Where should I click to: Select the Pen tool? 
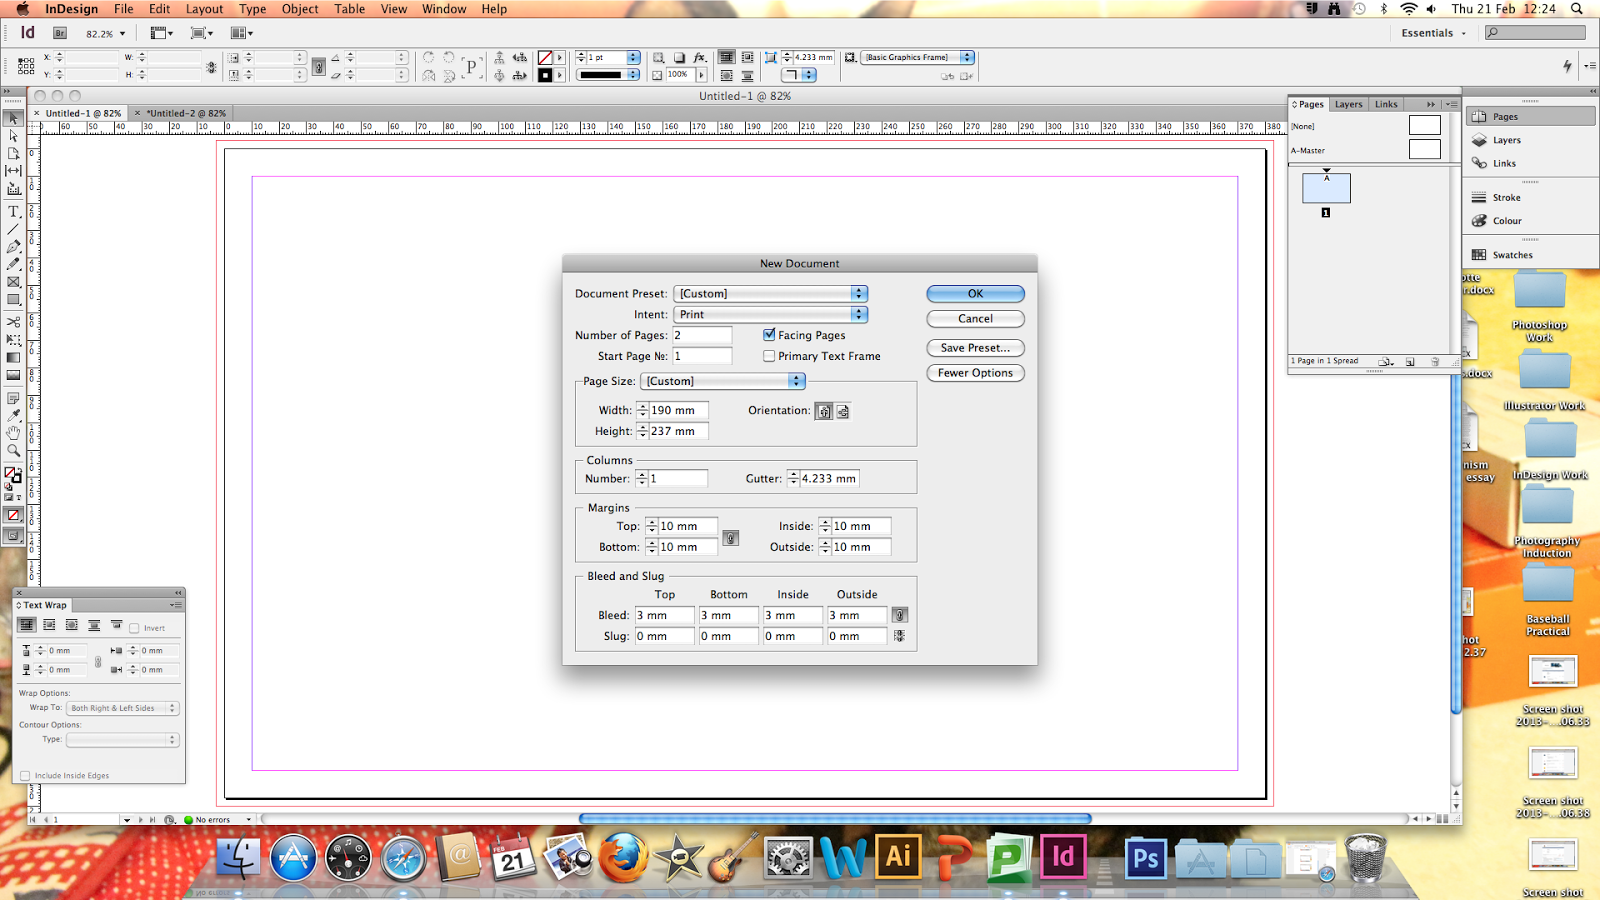click(x=13, y=248)
